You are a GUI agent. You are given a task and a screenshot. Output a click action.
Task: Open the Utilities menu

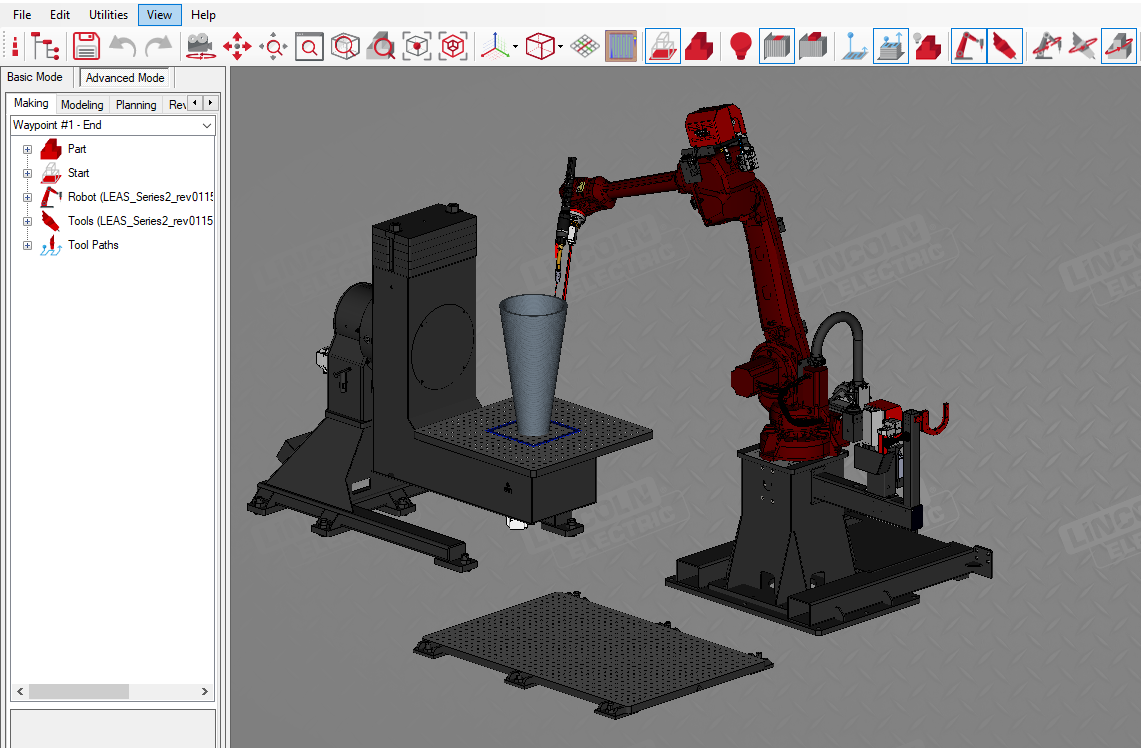click(x=108, y=15)
